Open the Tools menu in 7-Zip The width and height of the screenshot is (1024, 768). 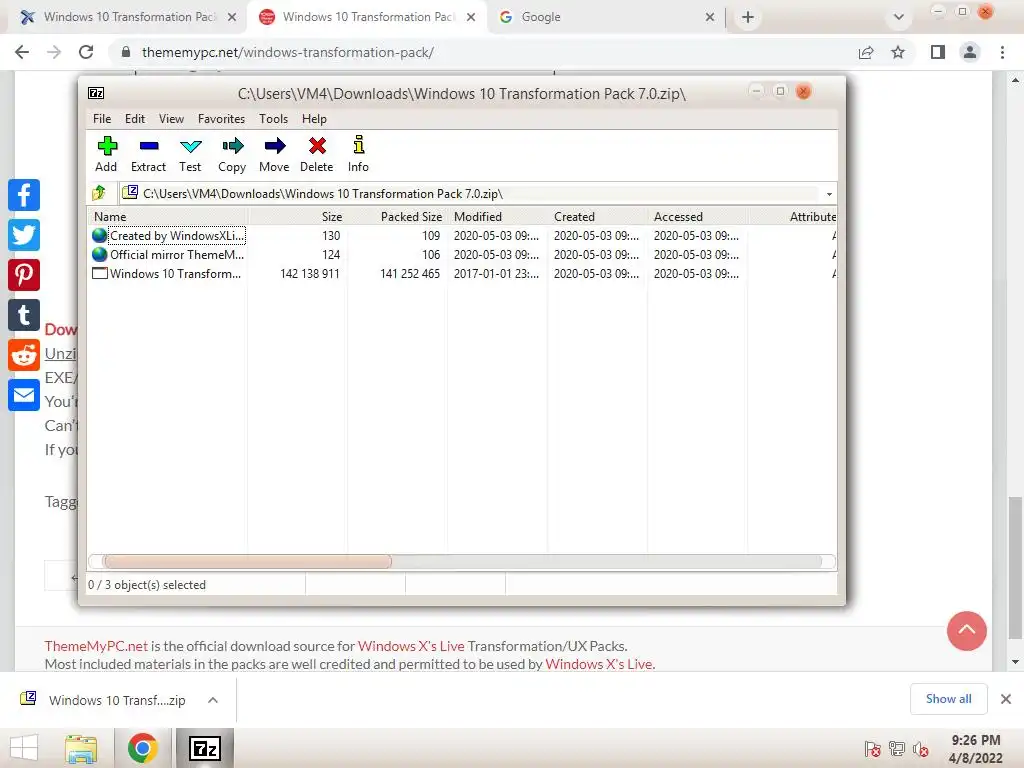tap(273, 119)
